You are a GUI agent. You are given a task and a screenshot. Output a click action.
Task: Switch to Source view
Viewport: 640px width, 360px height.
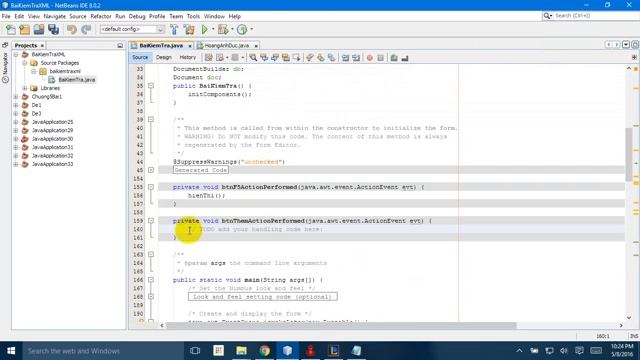tap(140, 58)
